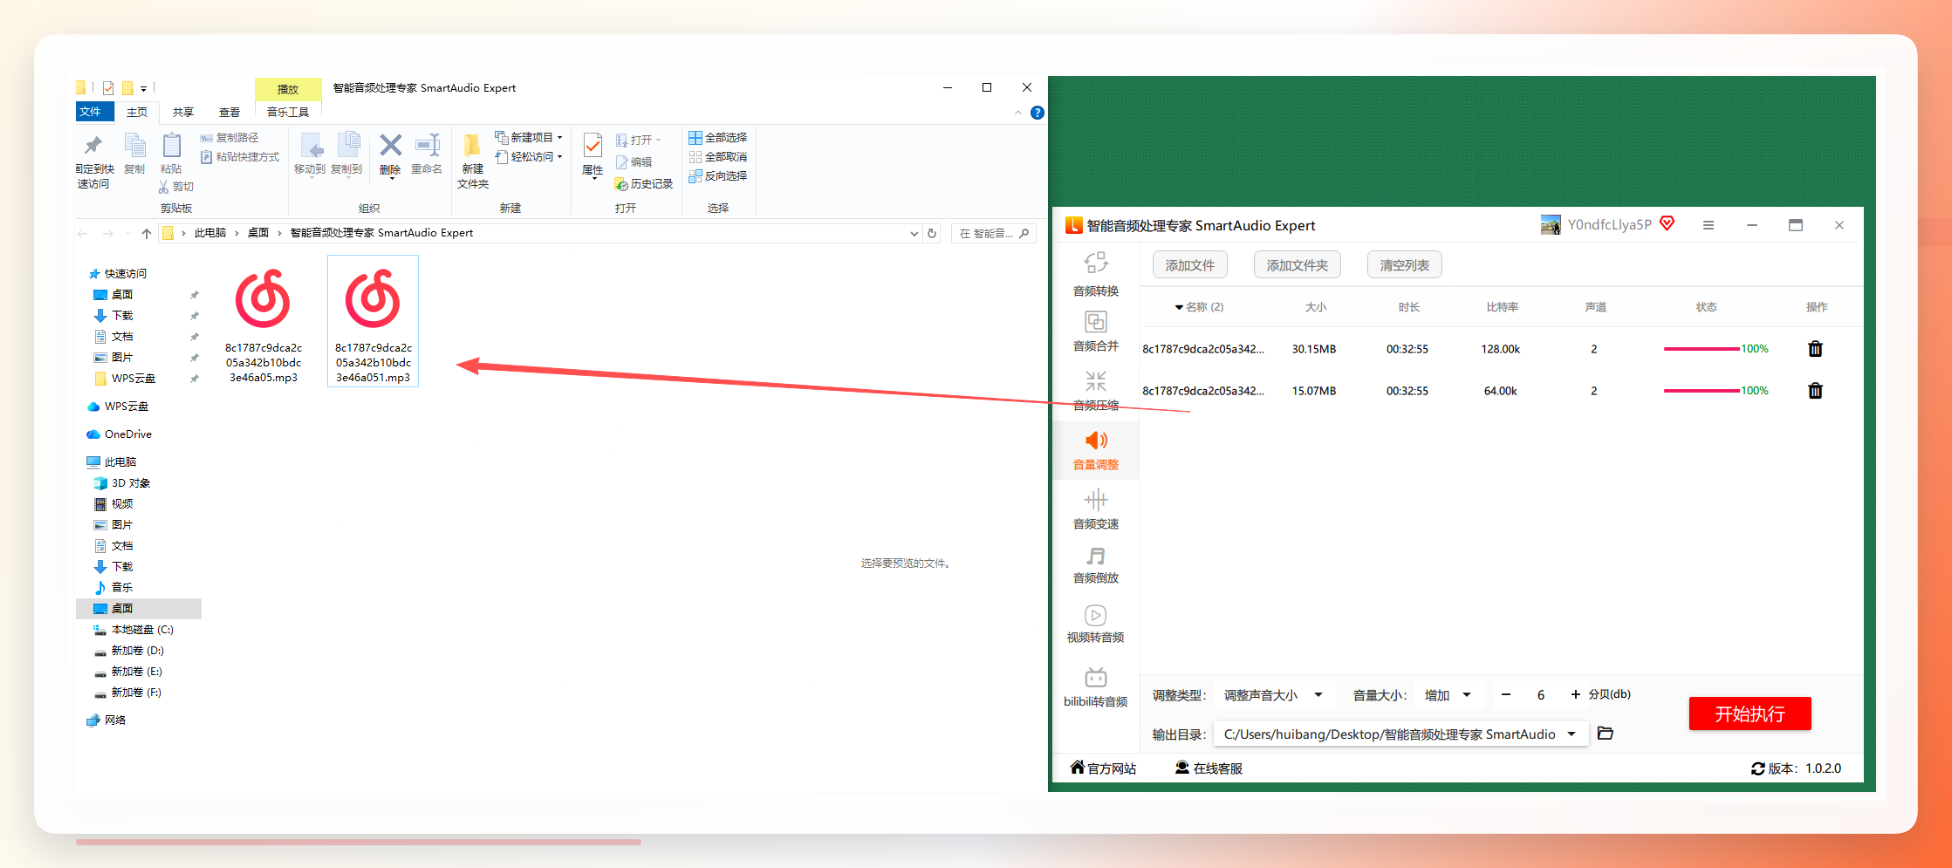This screenshot has width=1952, height=868.
Task: Select the file ending in 3e46a051.mp3
Action: tap(373, 322)
